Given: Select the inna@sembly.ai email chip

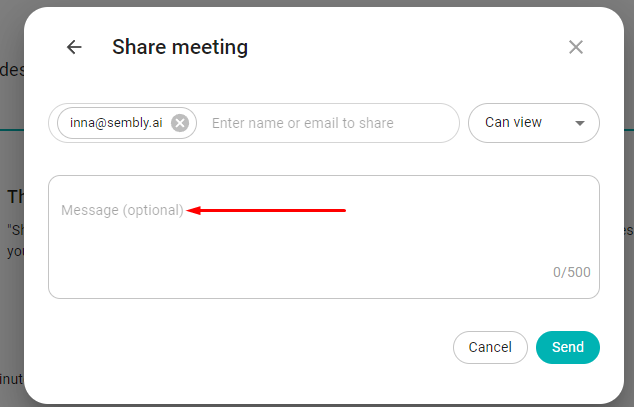Looking at the screenshot, I should tap(116, 123).
